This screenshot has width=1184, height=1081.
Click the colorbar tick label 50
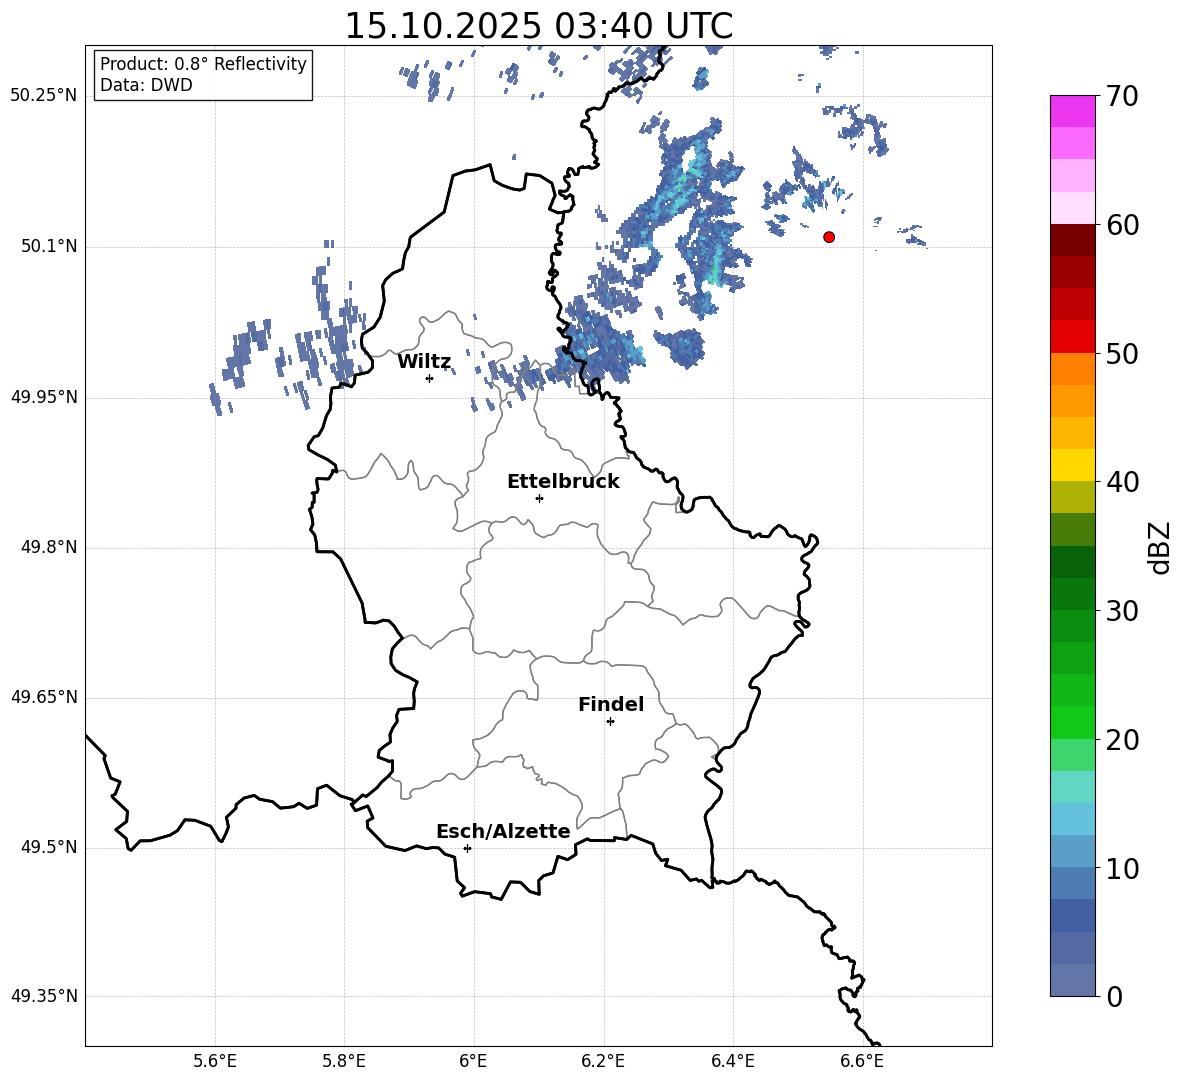1122,353
